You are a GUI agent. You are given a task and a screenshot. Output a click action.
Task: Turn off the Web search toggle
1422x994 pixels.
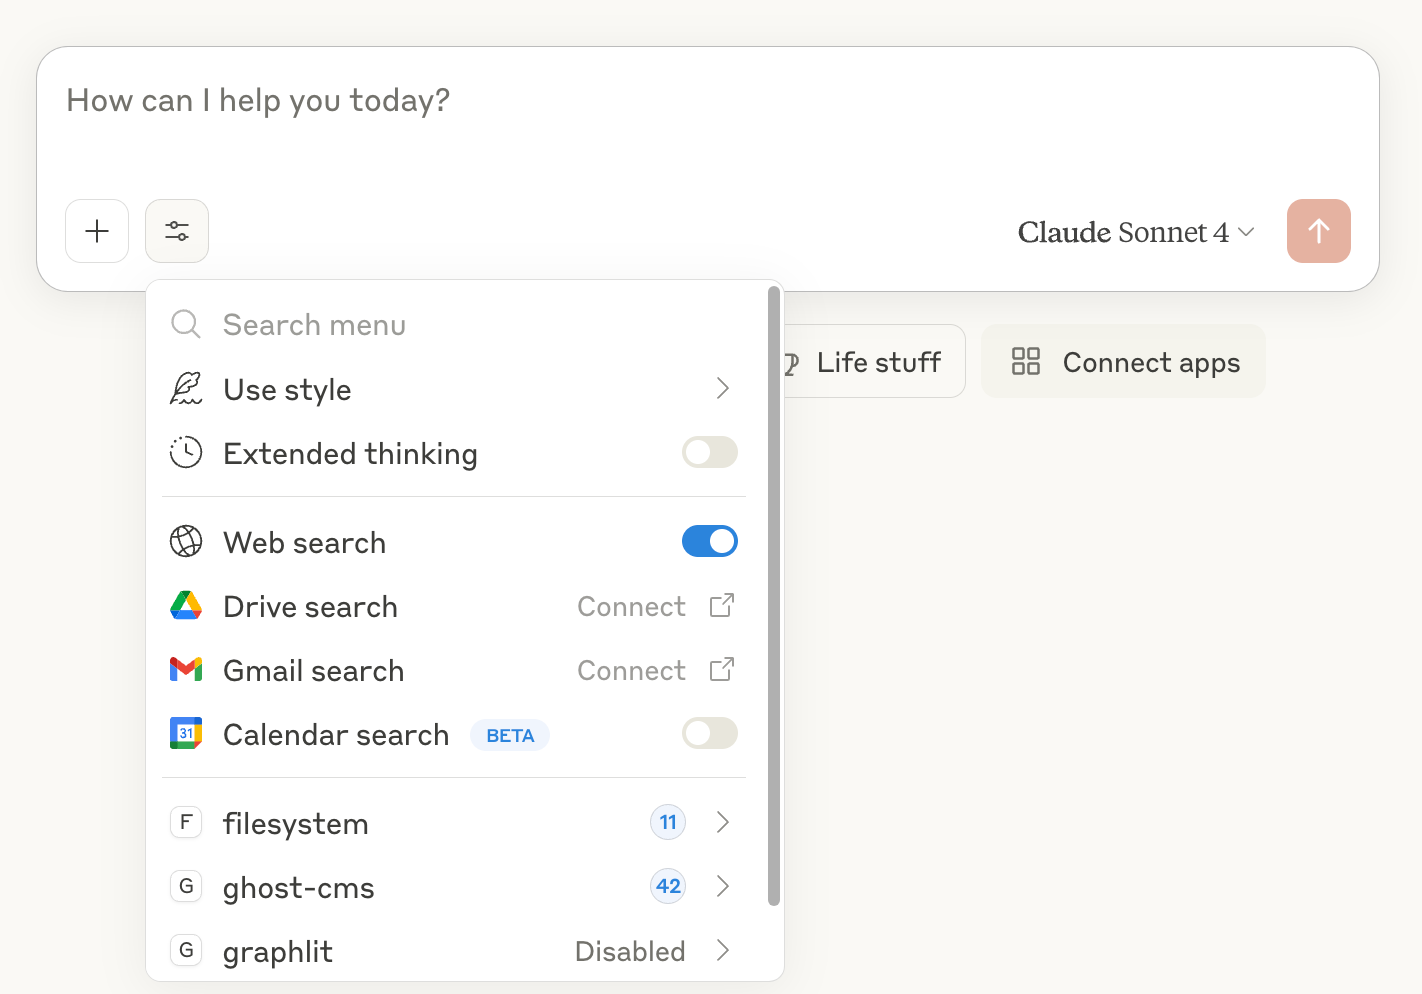click(710, 541)
